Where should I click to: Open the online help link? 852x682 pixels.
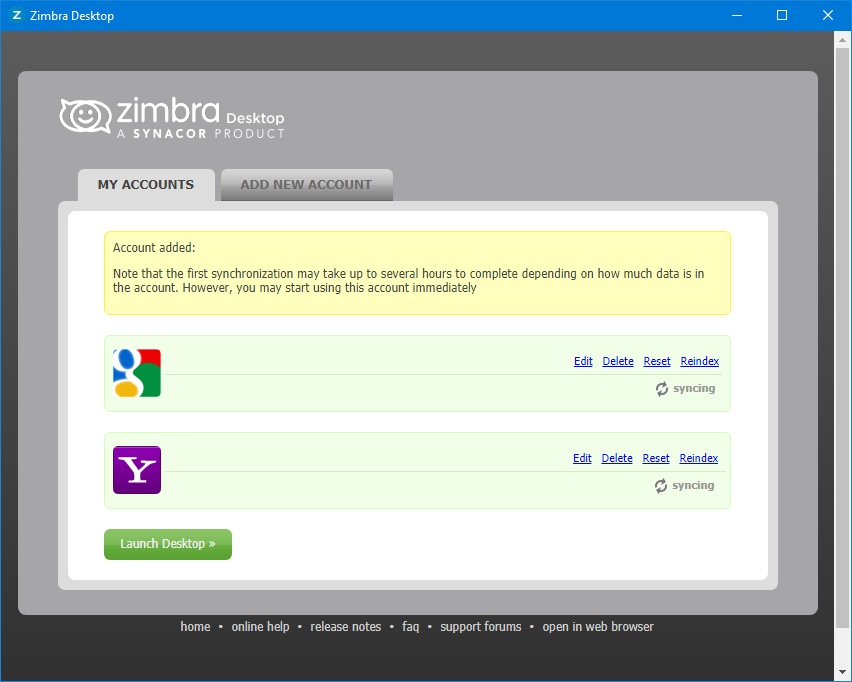click(x=260, y=627)
